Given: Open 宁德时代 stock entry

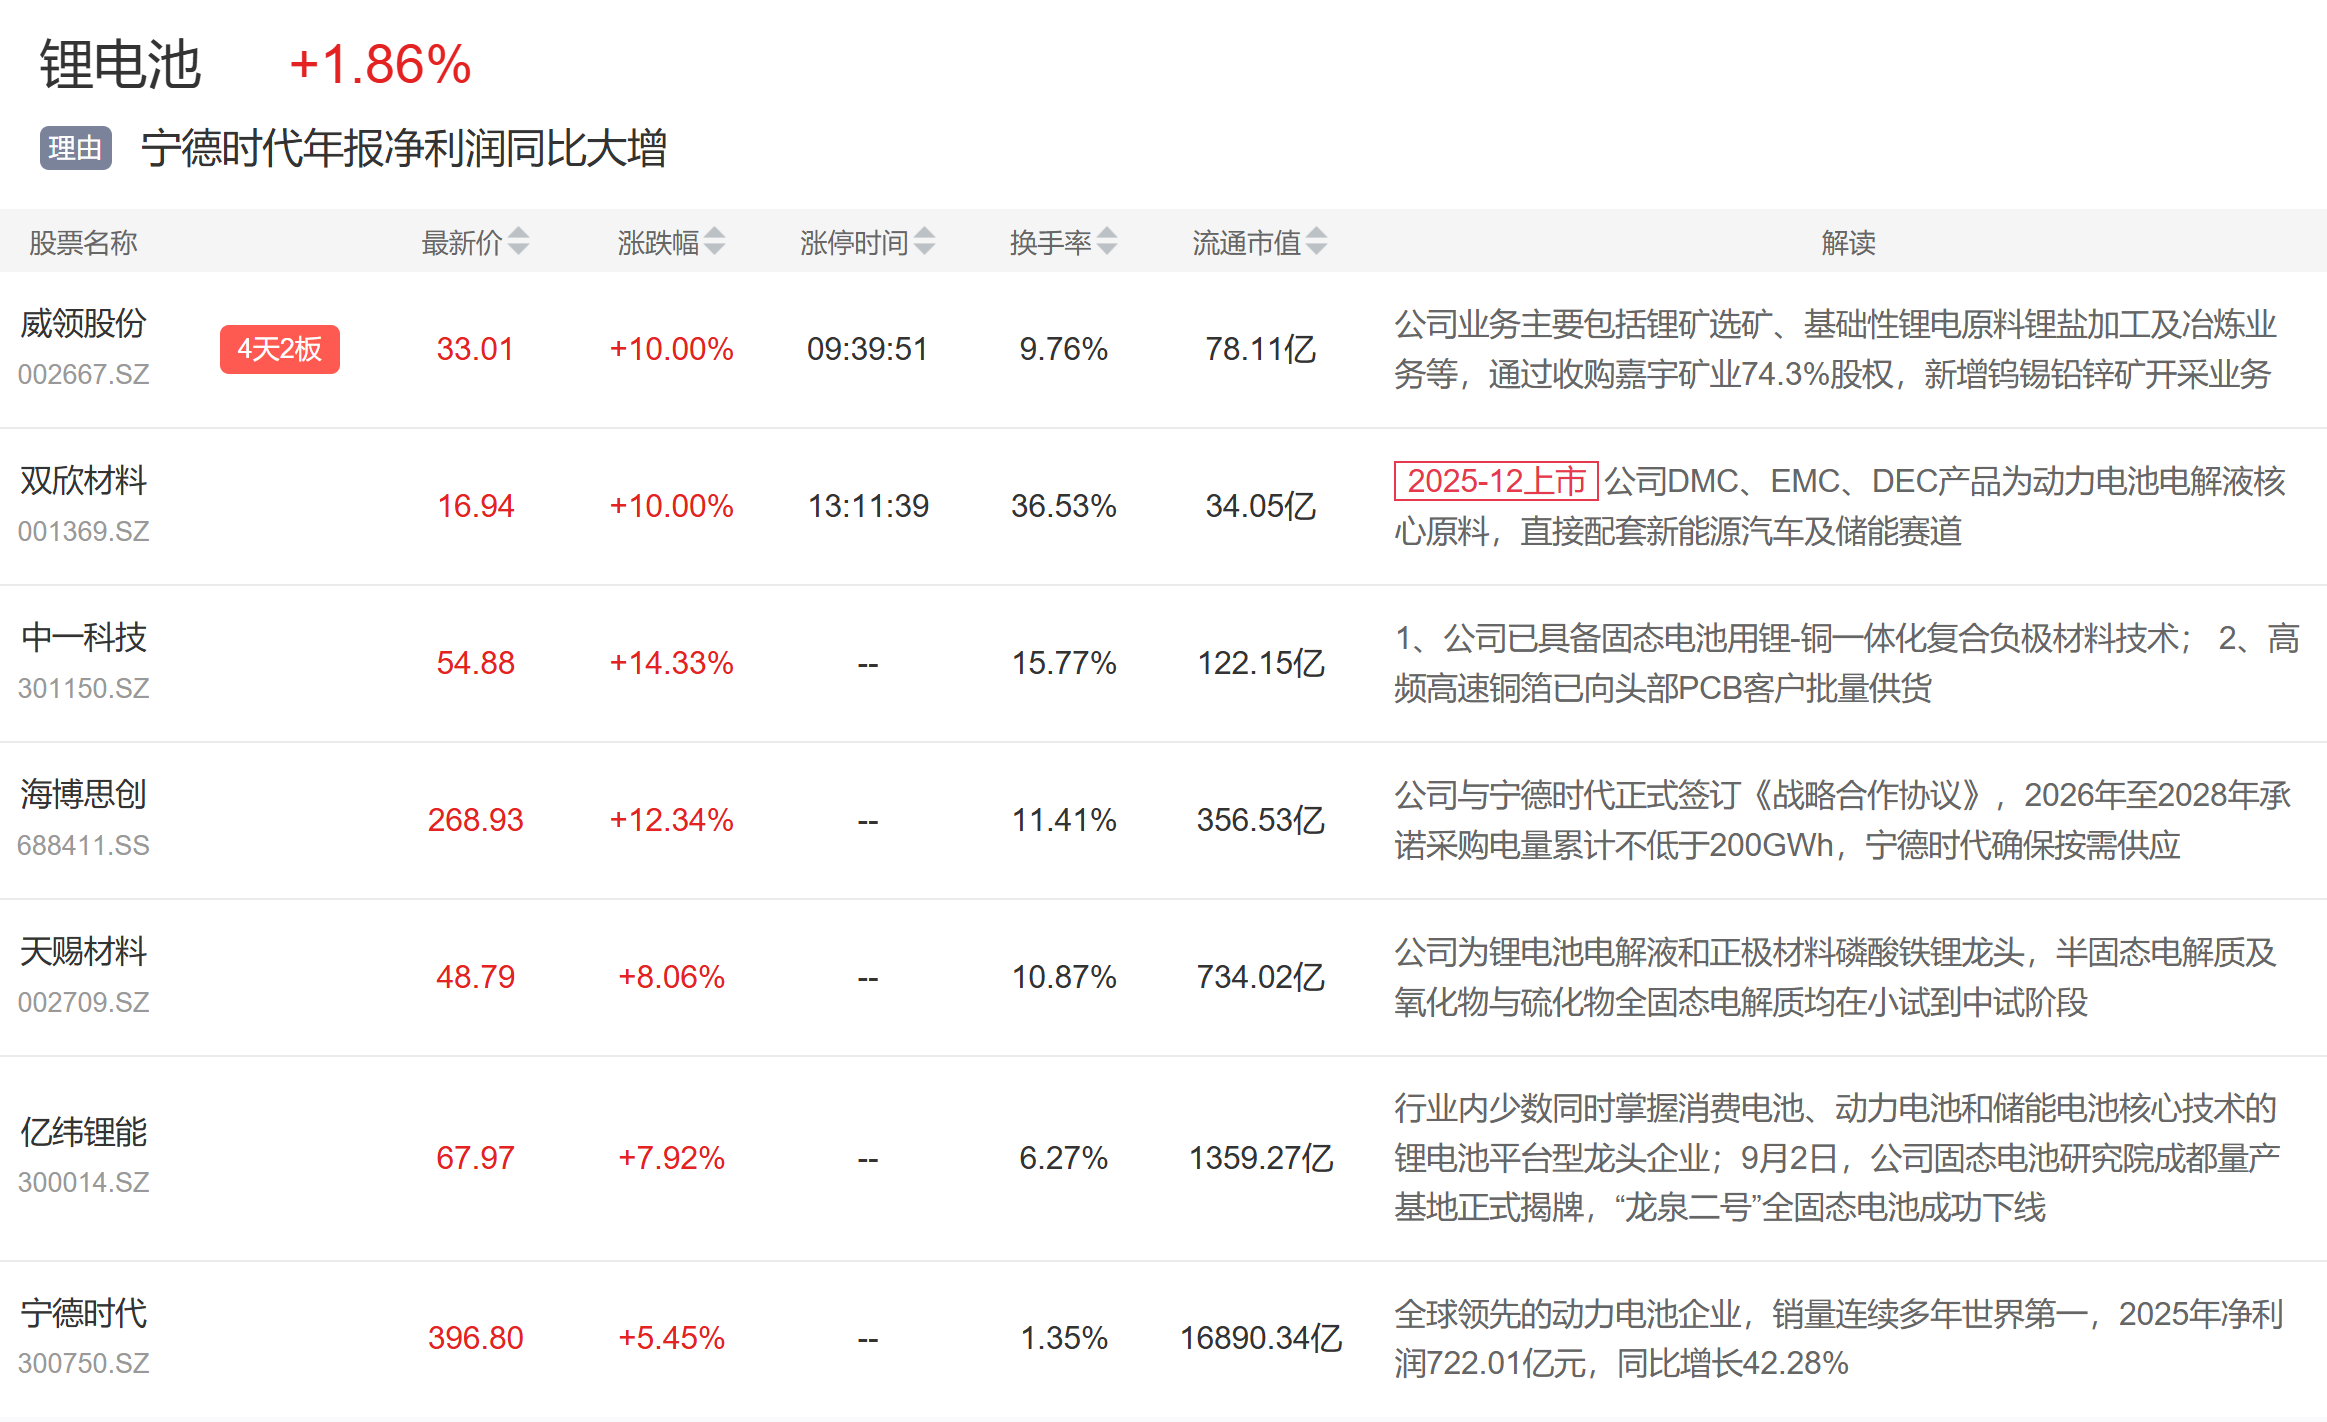Looking at the screenshot, I should (83, 1313).
